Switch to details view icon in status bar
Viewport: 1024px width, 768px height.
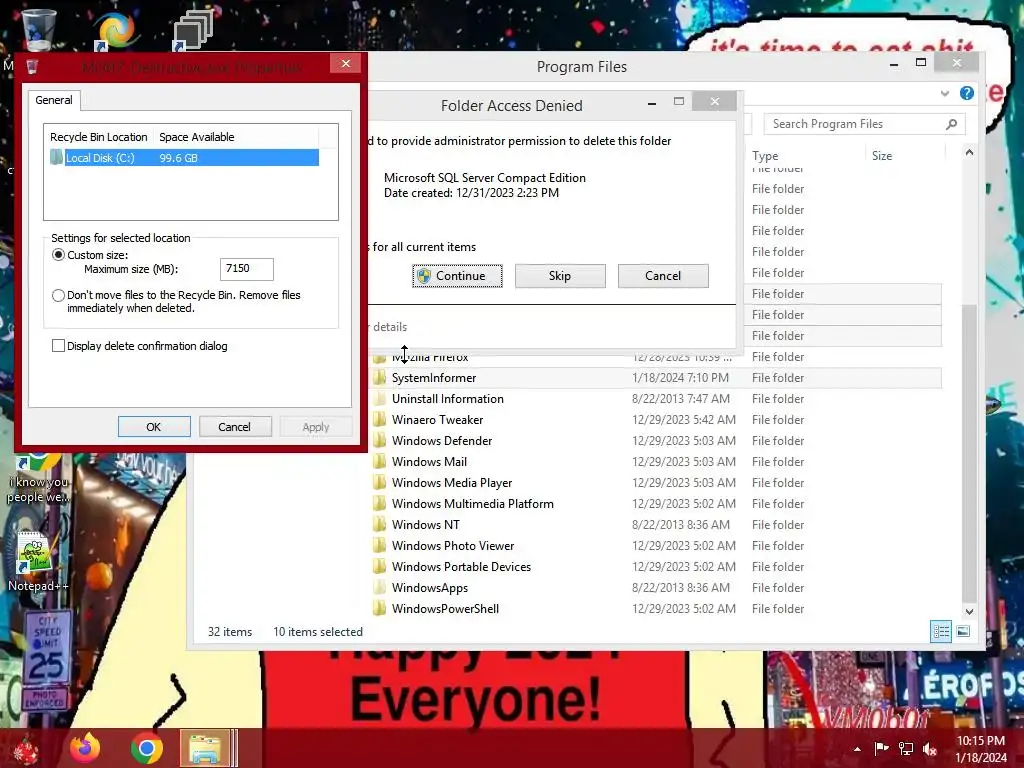[x=941, y=632]
